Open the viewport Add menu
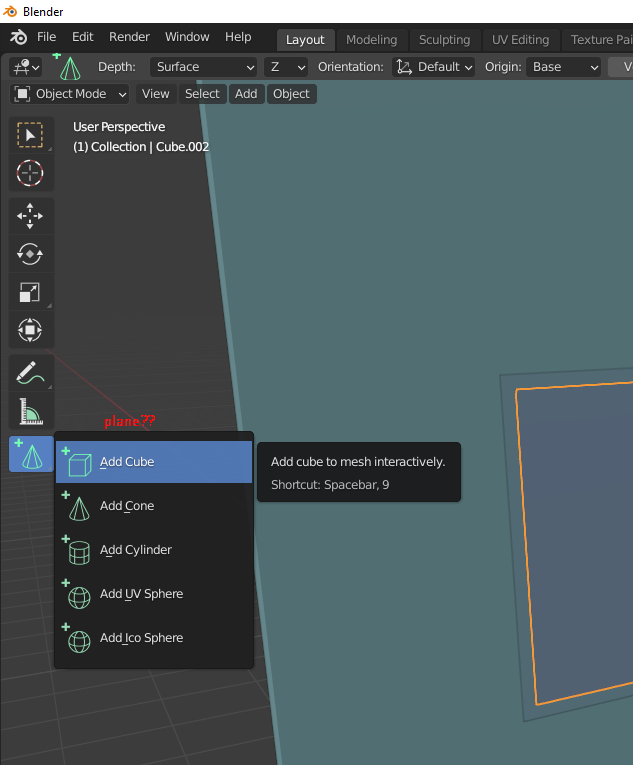 pyautogui.click(x=246, y=94)
